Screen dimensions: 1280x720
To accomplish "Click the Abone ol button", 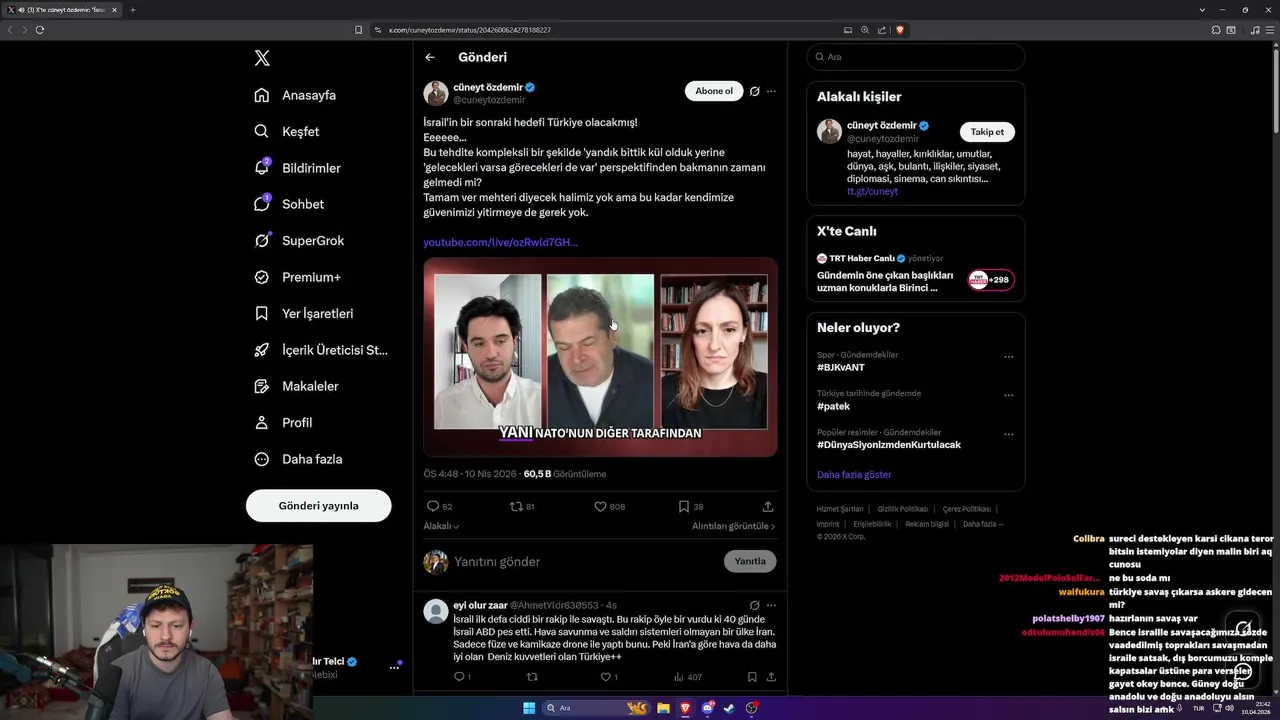I will [x=714, y=91].
